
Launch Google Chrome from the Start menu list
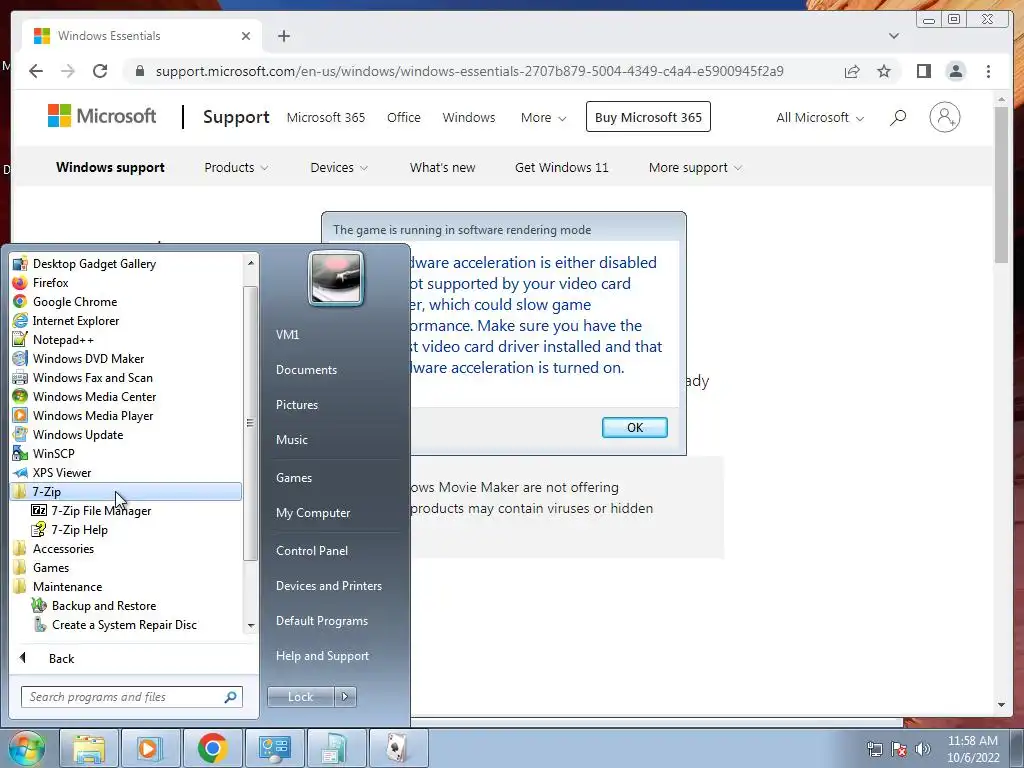coord(74,302)
